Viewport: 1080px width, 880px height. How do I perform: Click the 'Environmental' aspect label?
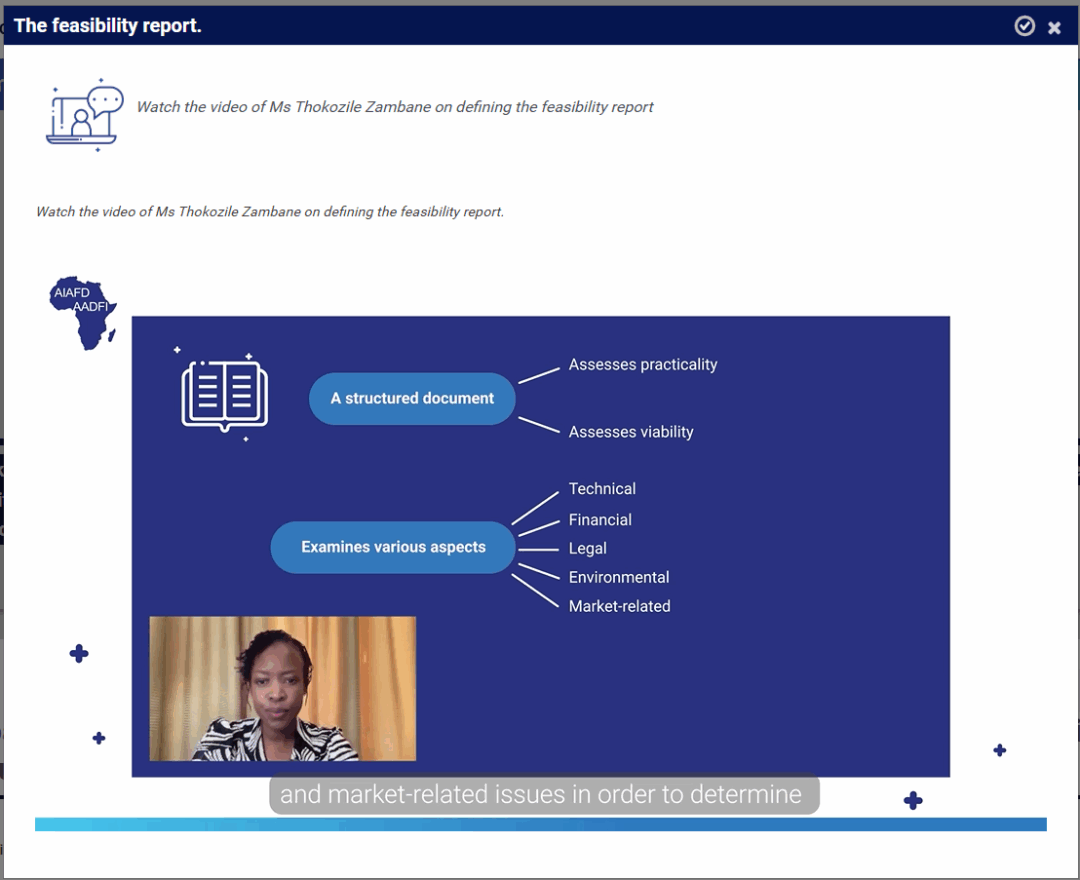tap(618, 577)
